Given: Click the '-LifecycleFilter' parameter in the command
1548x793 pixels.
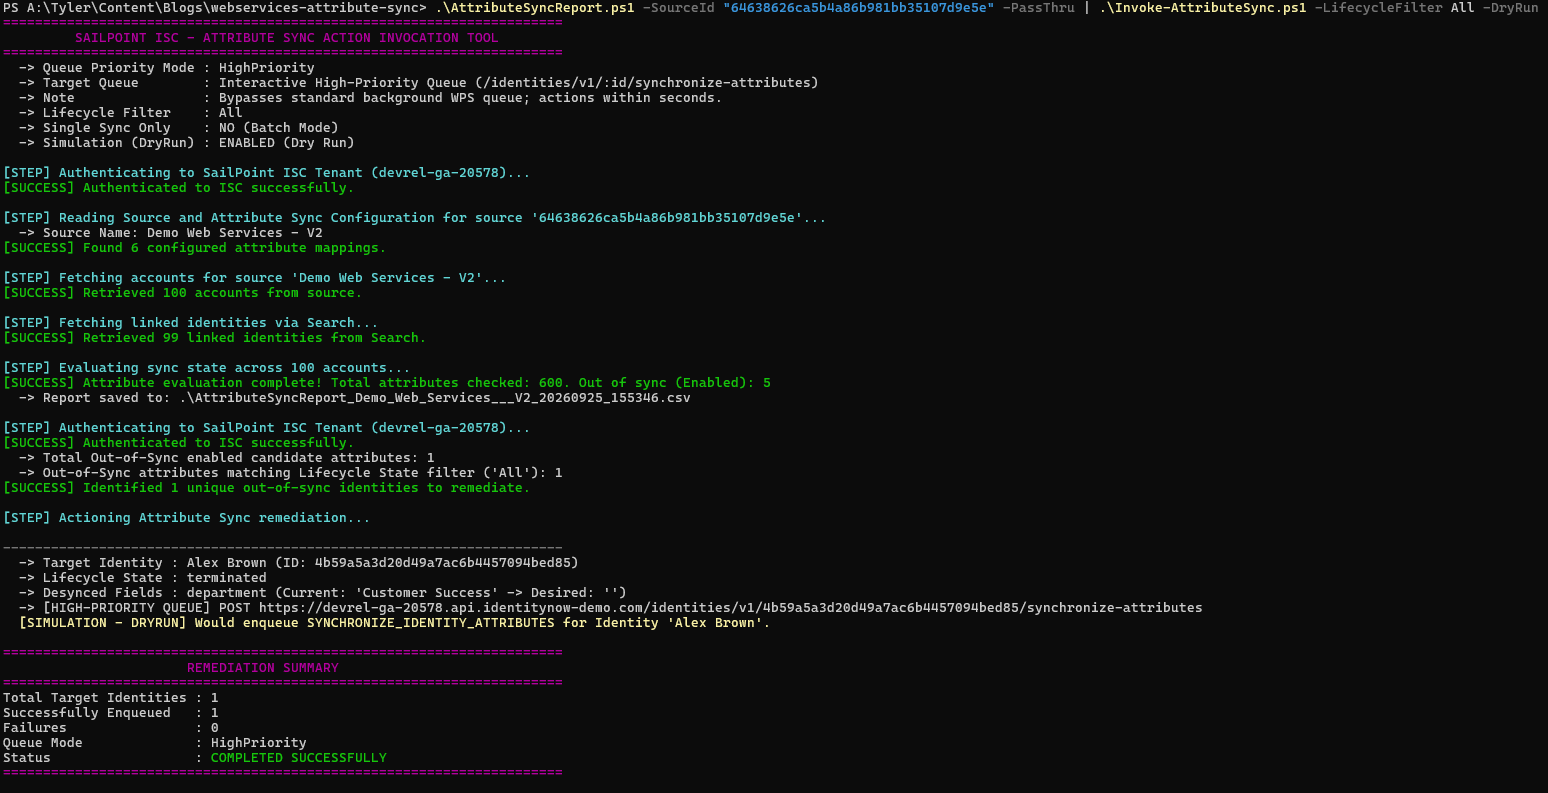Looking at the screenshot, I should click(1379, 8).
